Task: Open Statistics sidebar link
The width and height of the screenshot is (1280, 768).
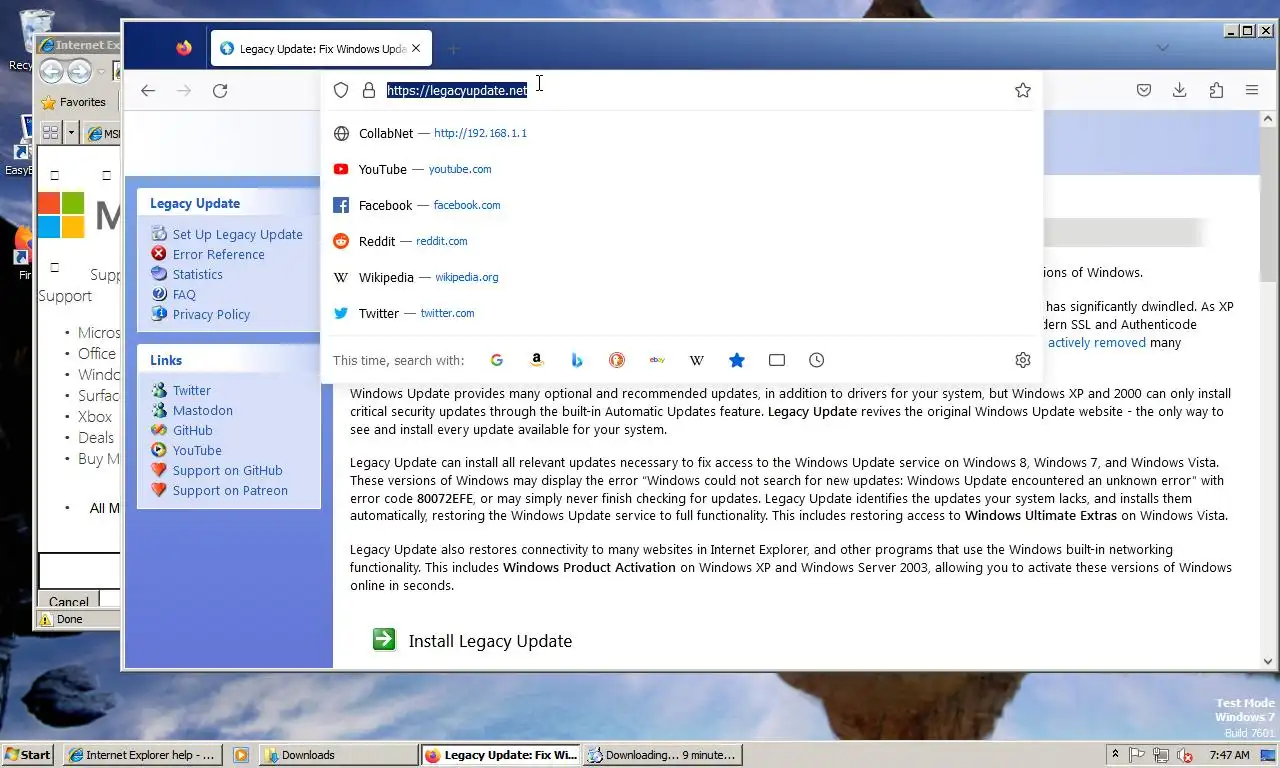Action: tap(197, 274)
